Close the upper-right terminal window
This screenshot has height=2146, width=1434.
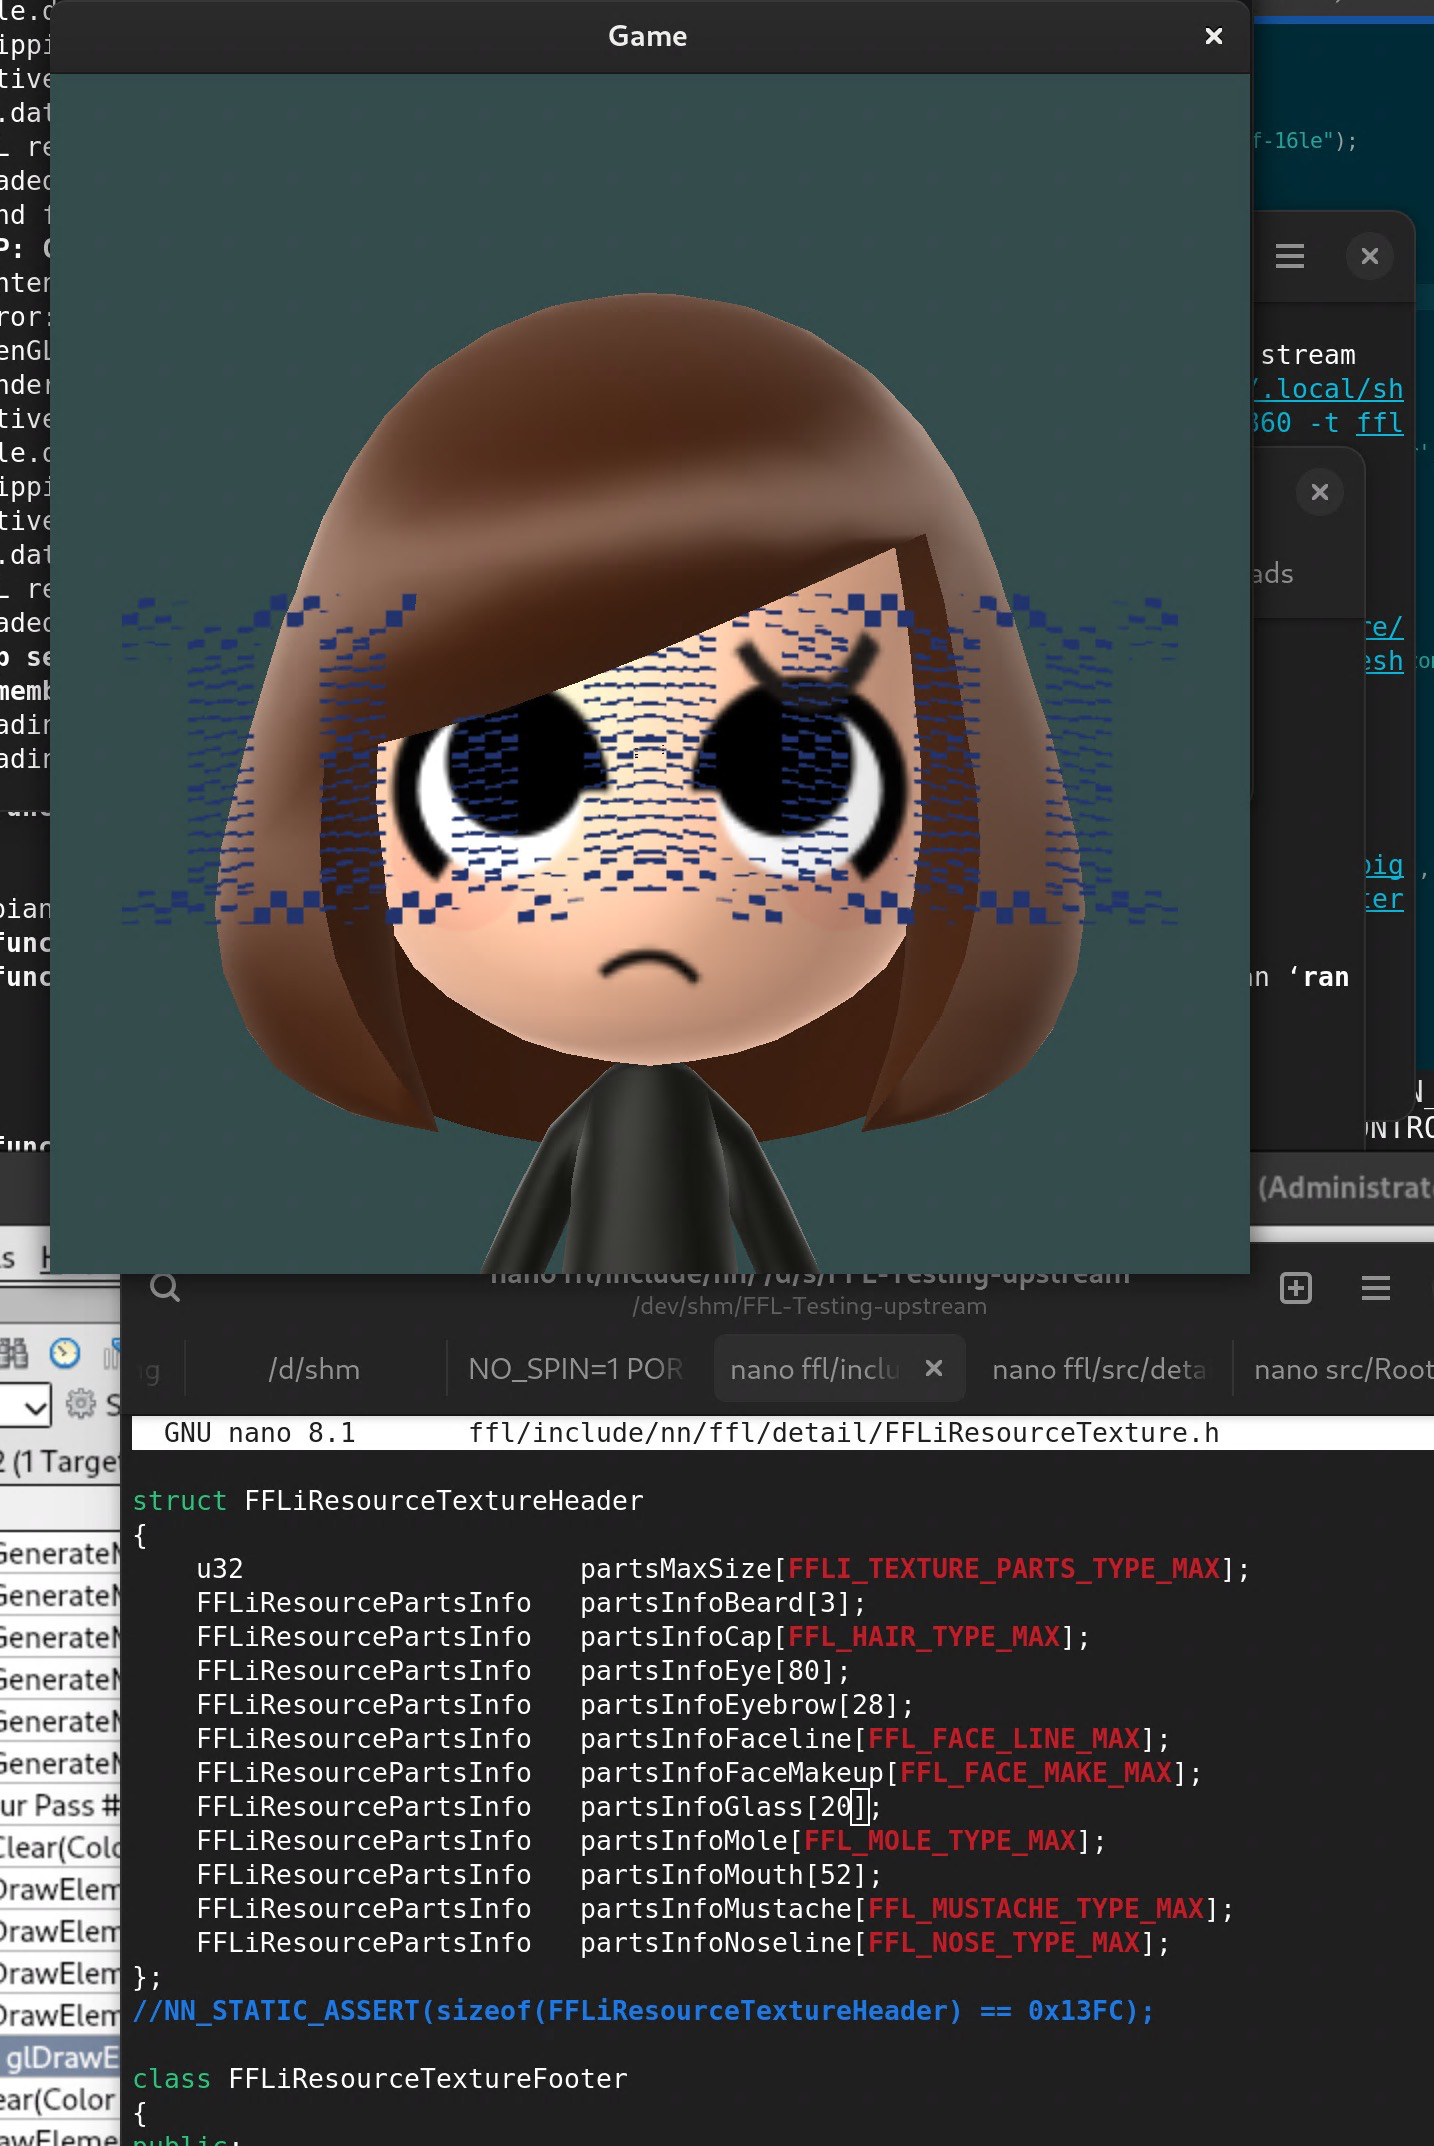pos(1369,256)
